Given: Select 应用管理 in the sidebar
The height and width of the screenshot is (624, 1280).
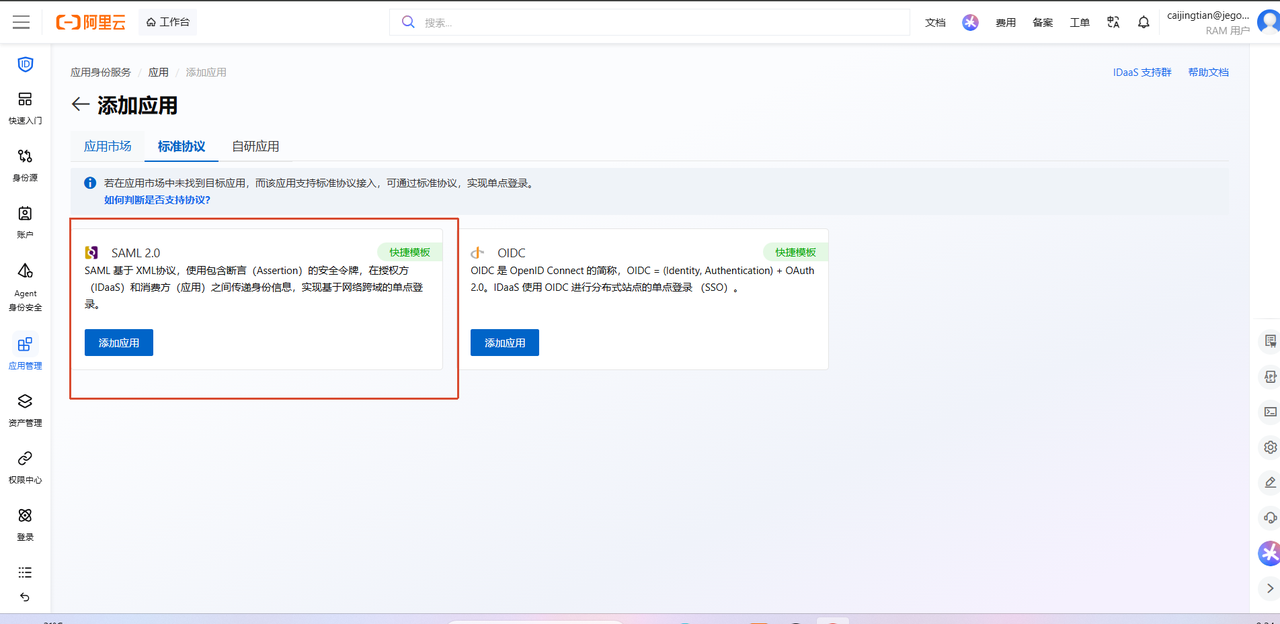Looking at the screenshot, I should (25, 353).
